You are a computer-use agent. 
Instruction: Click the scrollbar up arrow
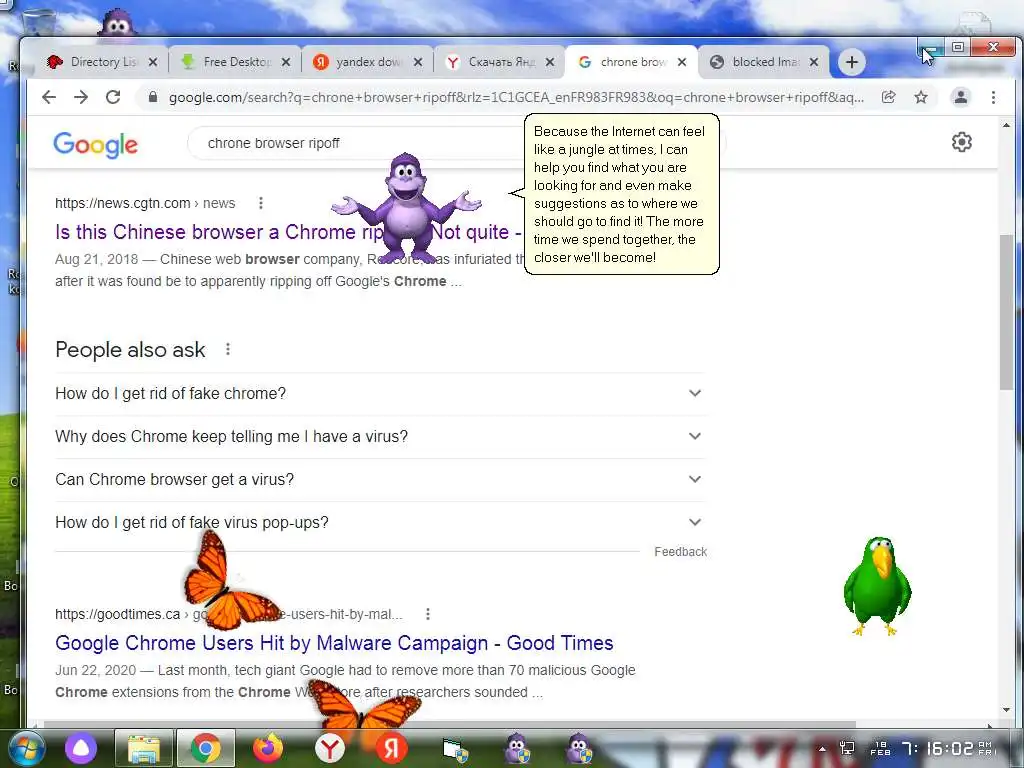[1006, 125]
